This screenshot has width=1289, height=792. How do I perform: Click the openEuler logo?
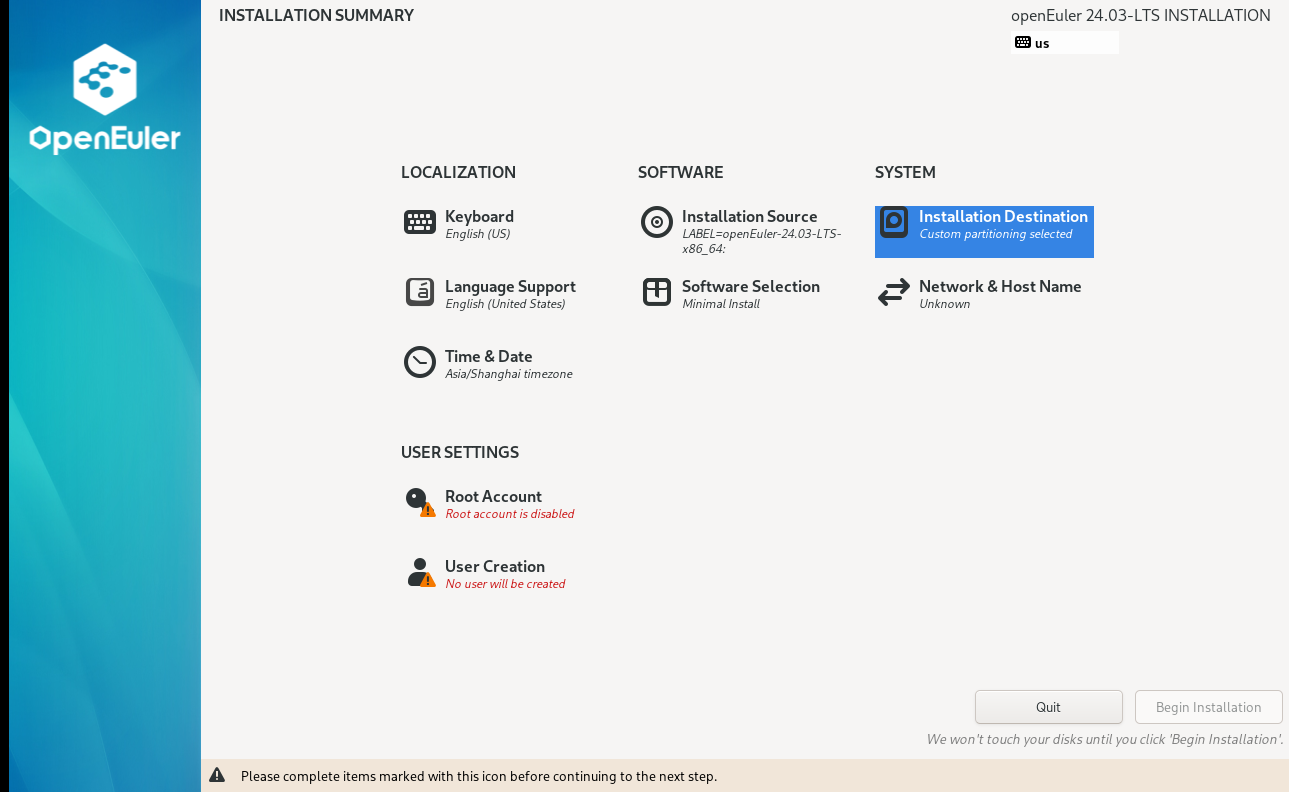(105, 98)
